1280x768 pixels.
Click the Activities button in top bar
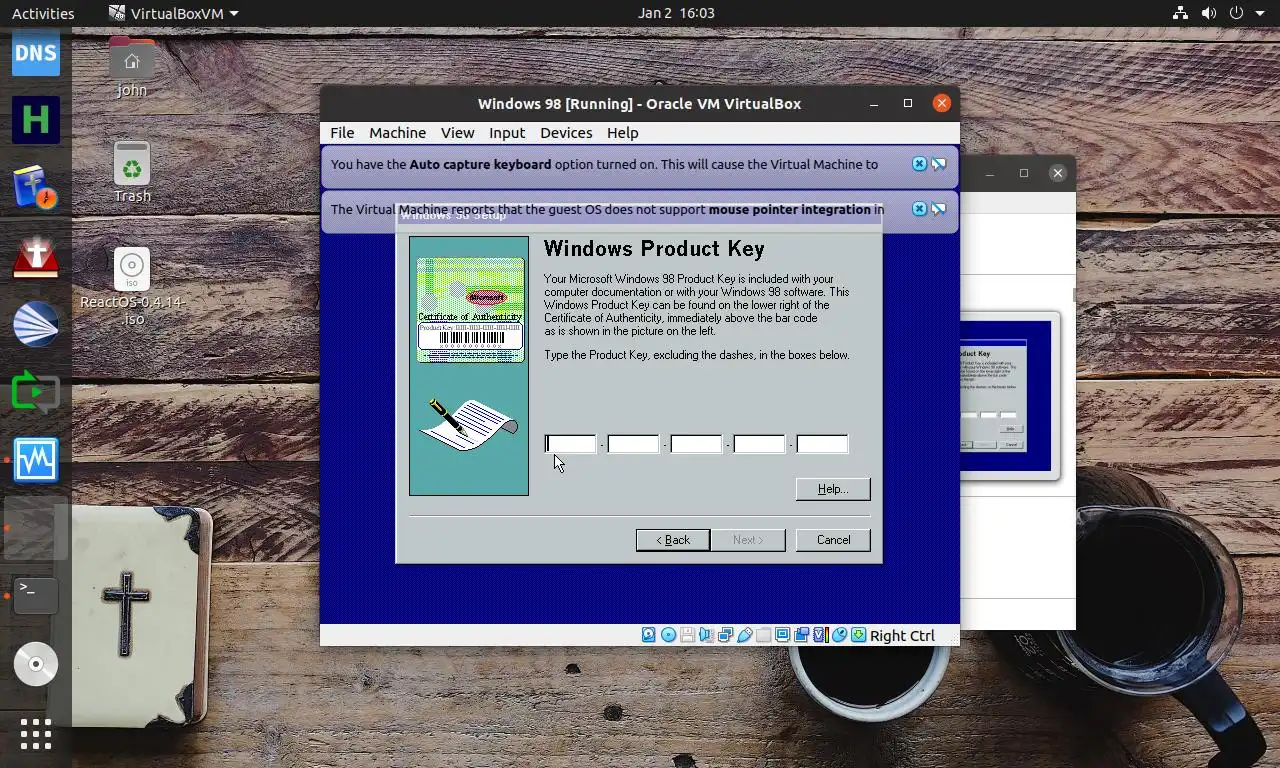coord(43,13)
